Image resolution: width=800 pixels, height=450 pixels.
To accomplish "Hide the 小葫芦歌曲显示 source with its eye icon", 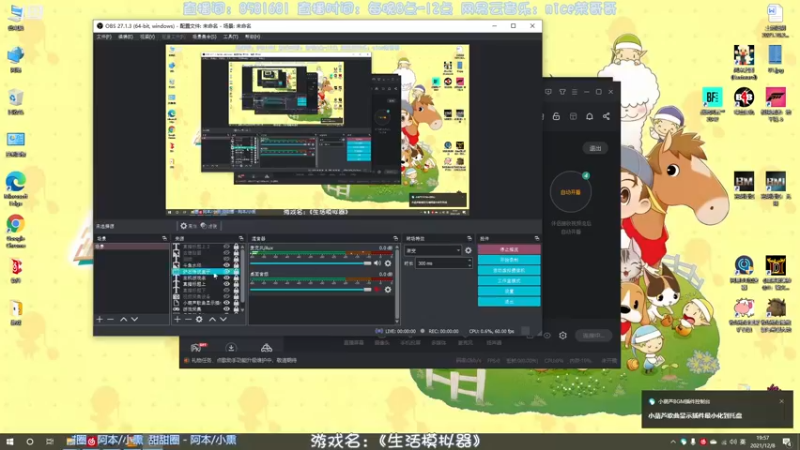I will 227,303.
